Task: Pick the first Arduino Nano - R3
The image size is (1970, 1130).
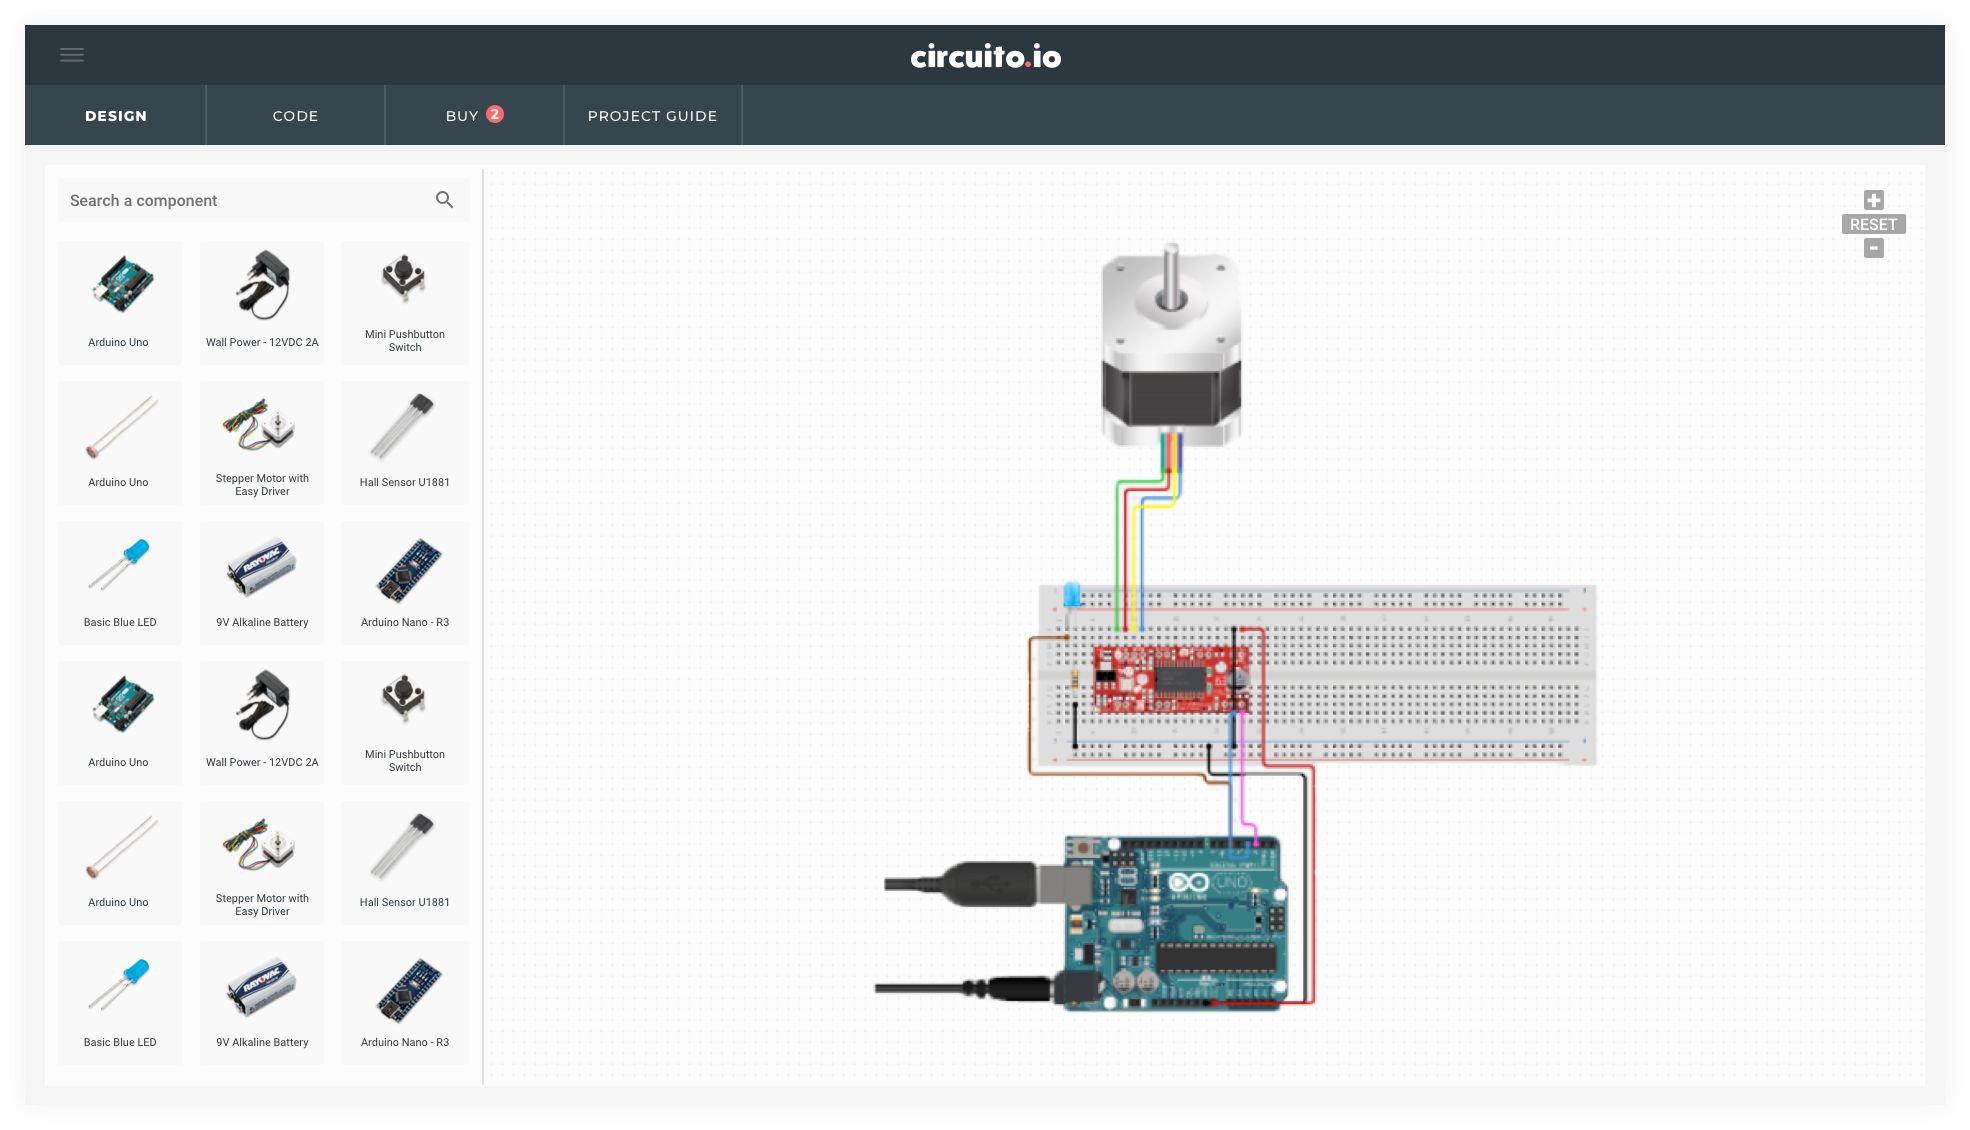Action: (x=405, y=582)
